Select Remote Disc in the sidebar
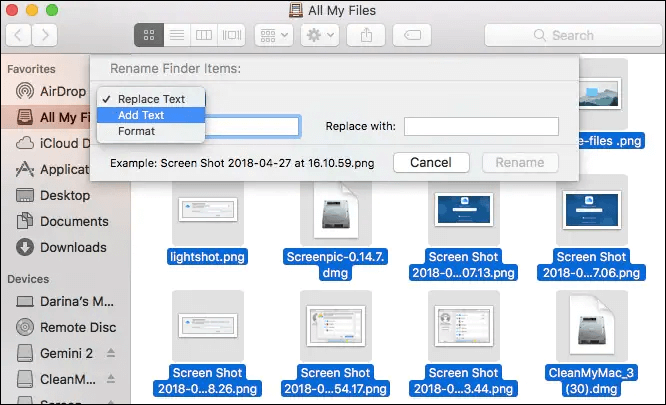The width and height of the screenshot is (666, 405). pos(76,327)
